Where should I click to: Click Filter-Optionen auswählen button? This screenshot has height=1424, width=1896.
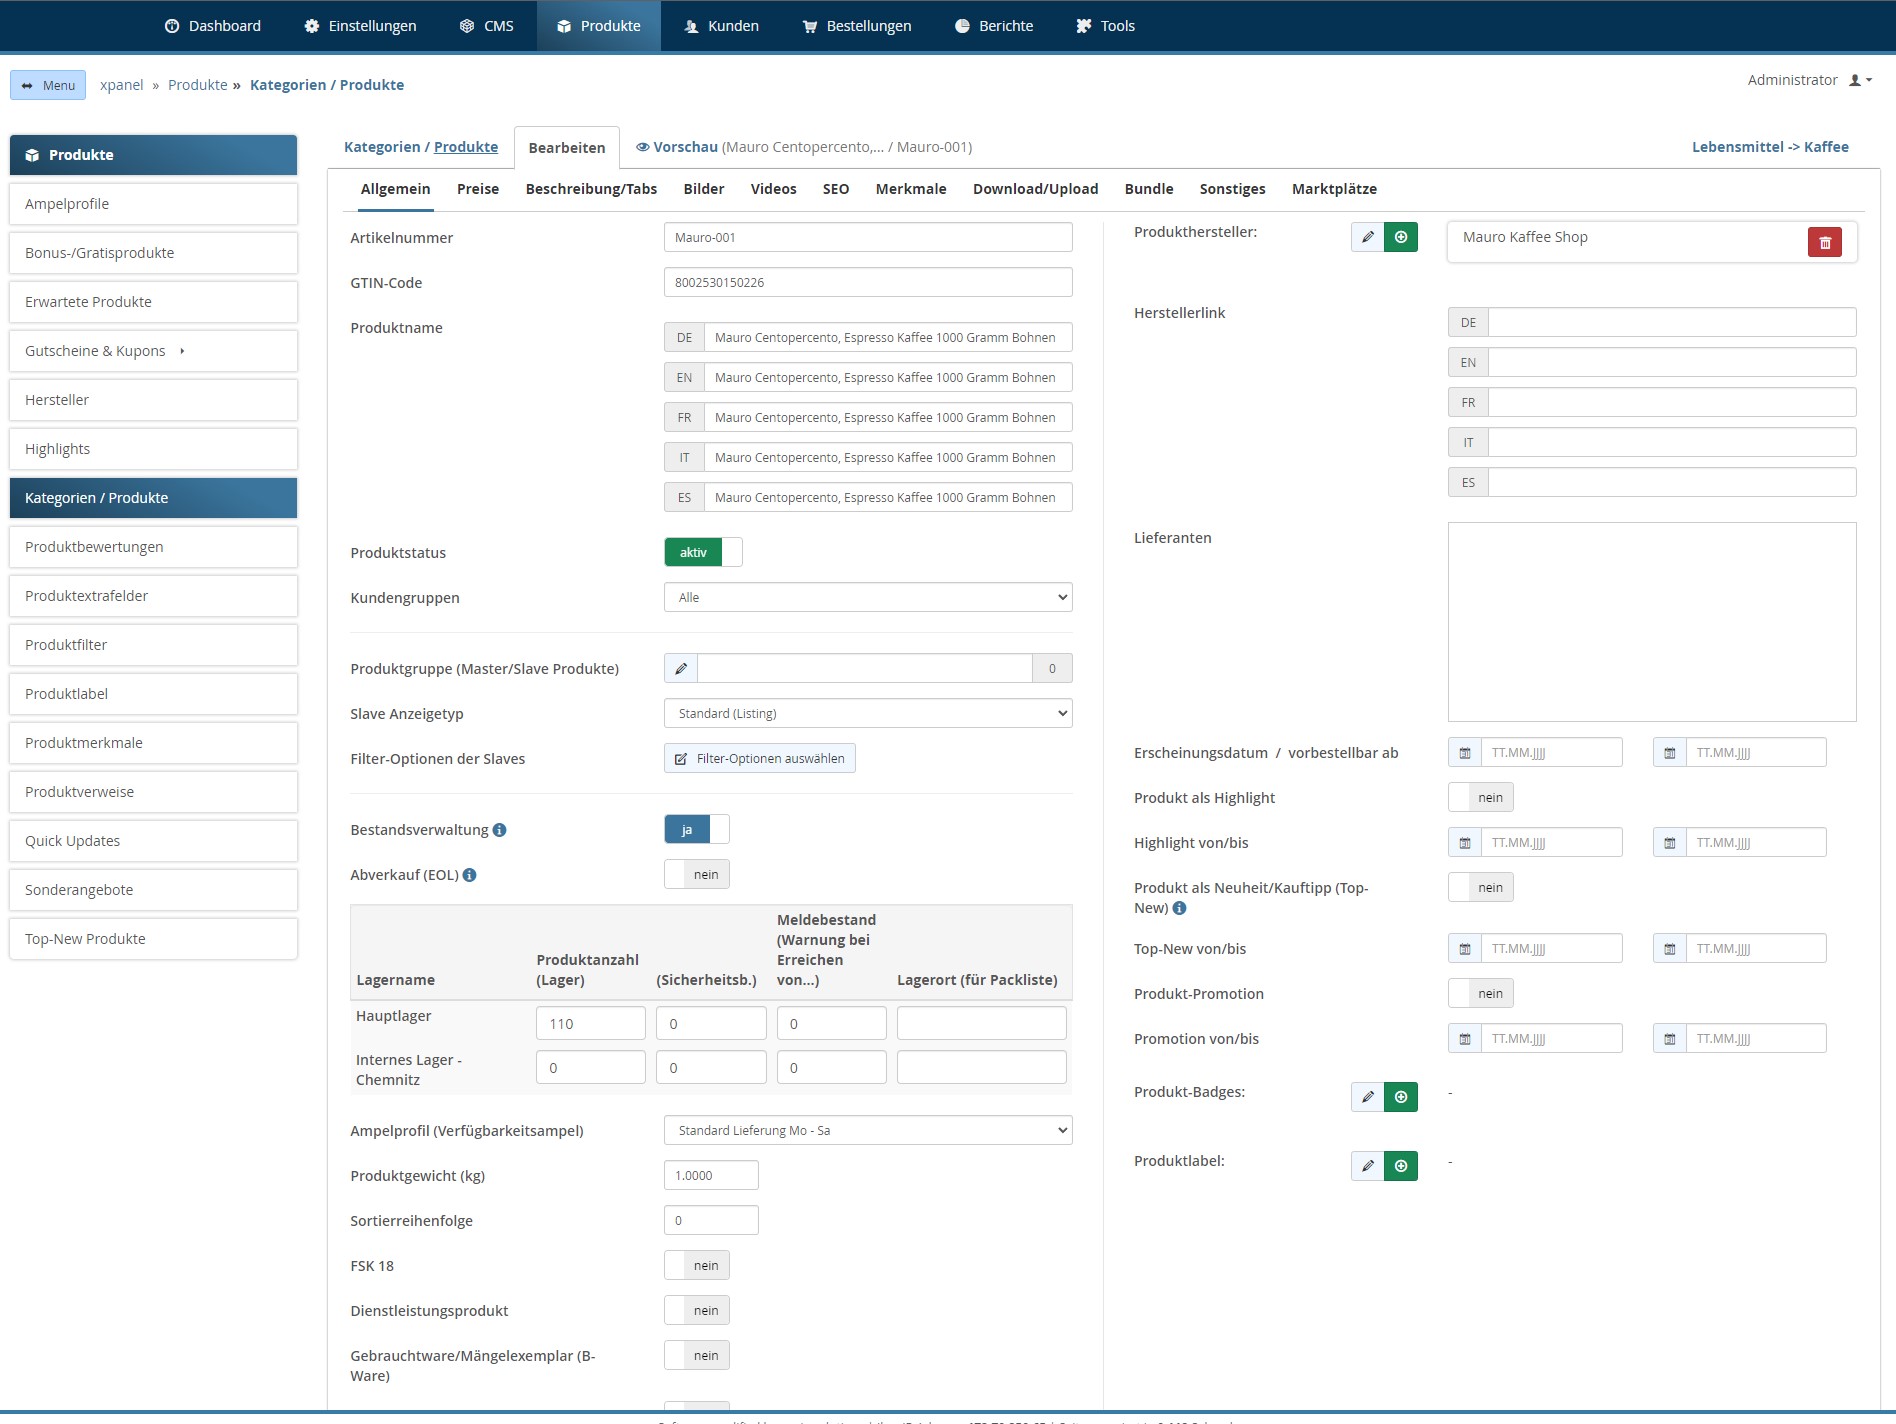pyautogui.click(x=760, y=758)
